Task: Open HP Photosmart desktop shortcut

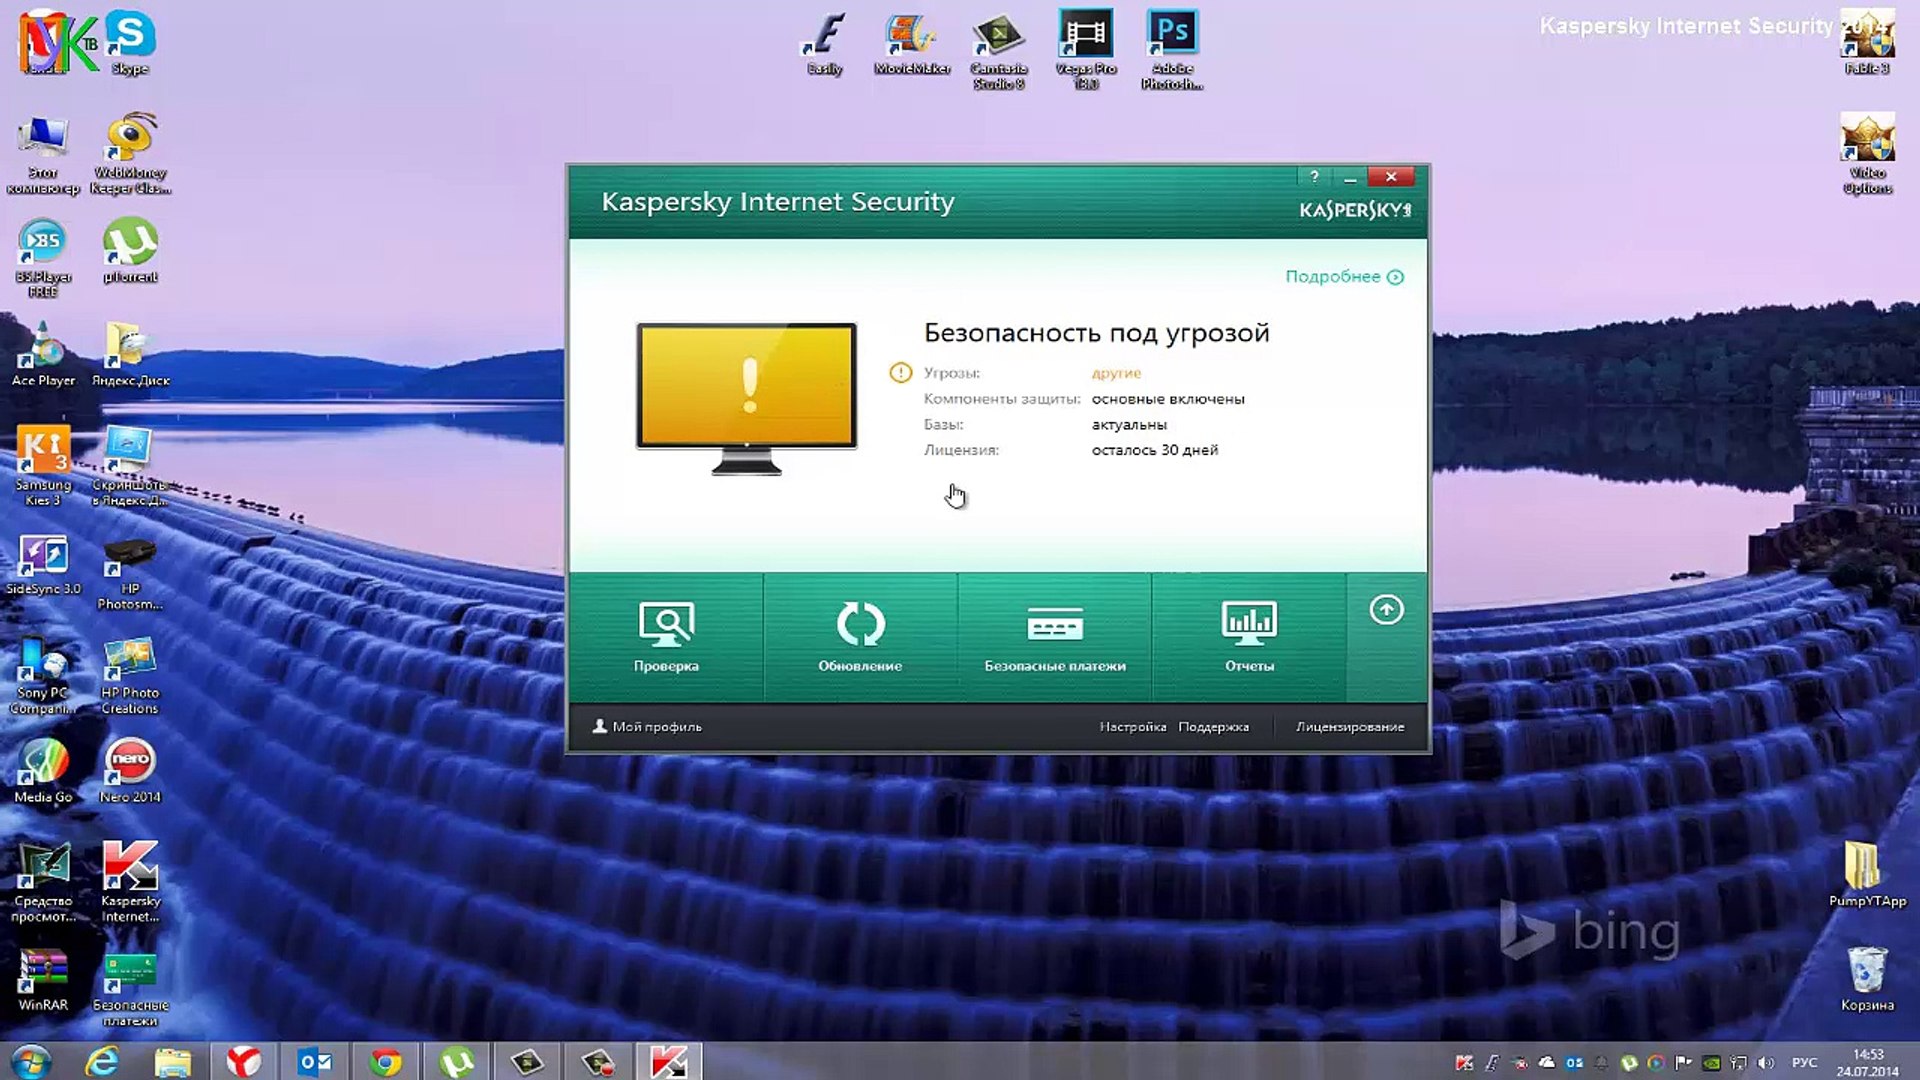Action: (x=130, y=574)
